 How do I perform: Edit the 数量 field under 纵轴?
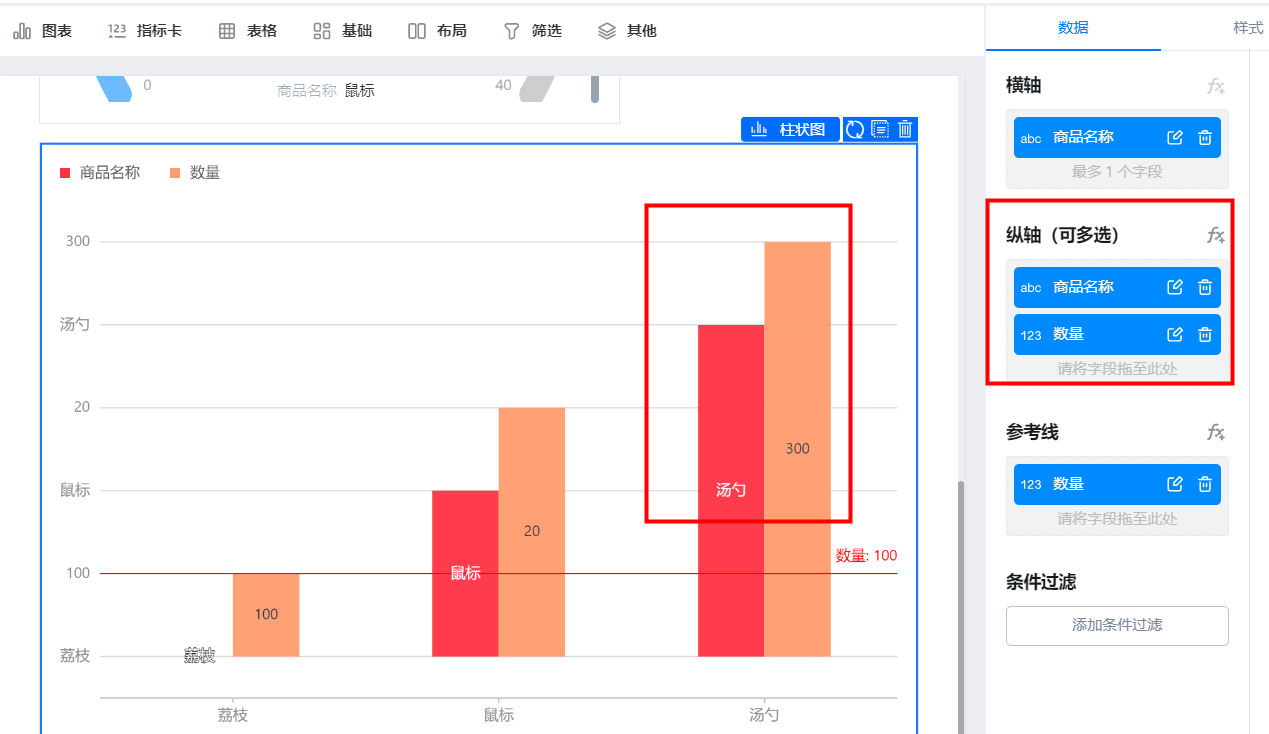click(1175, 334)
